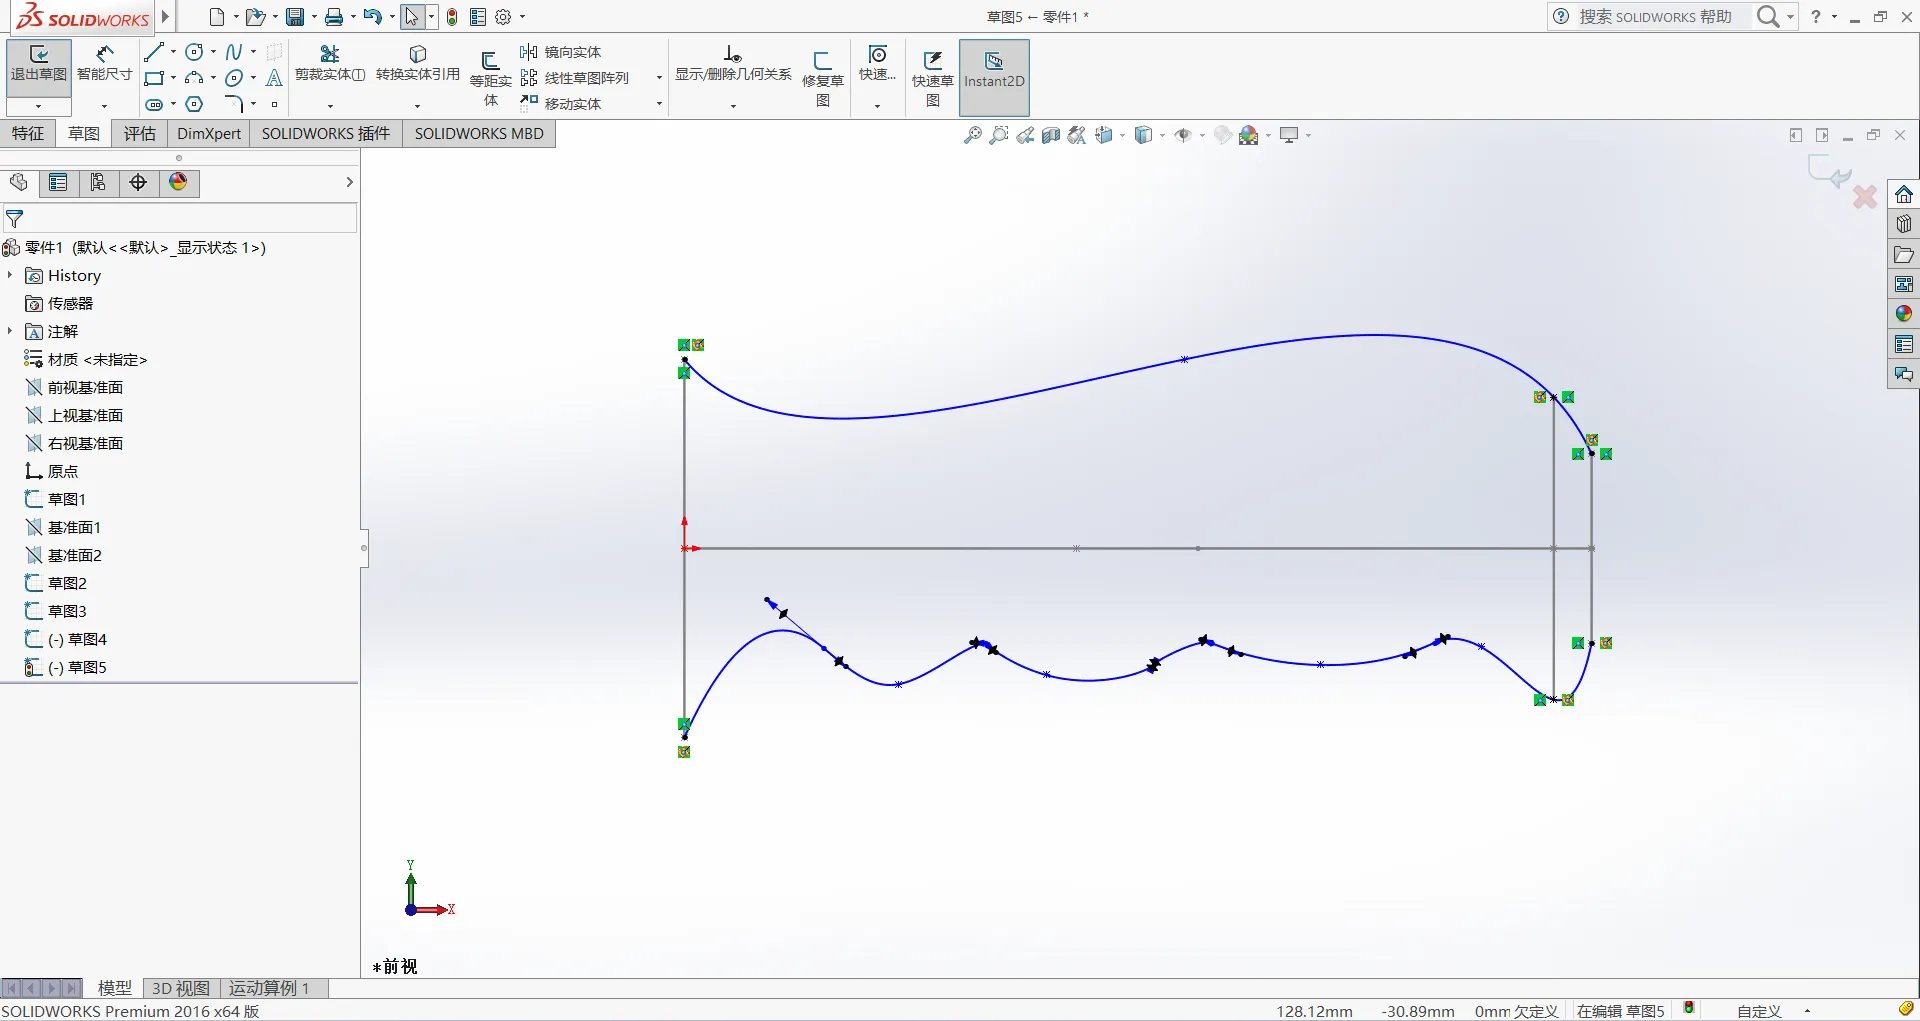Open the Trim Entities dropdown arrow
1920x1021 pixels.
pos(330,106)
